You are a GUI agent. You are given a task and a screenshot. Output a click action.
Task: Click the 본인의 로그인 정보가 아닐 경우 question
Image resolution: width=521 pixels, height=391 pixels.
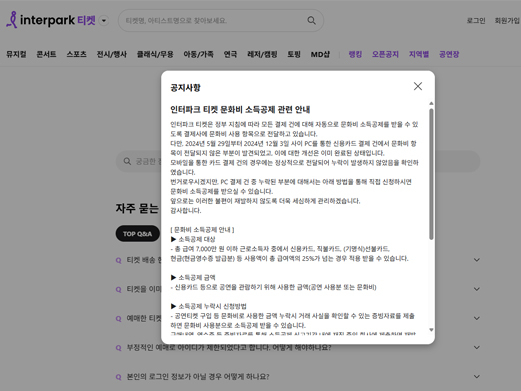pyautogui.click(x=198, y=377)
